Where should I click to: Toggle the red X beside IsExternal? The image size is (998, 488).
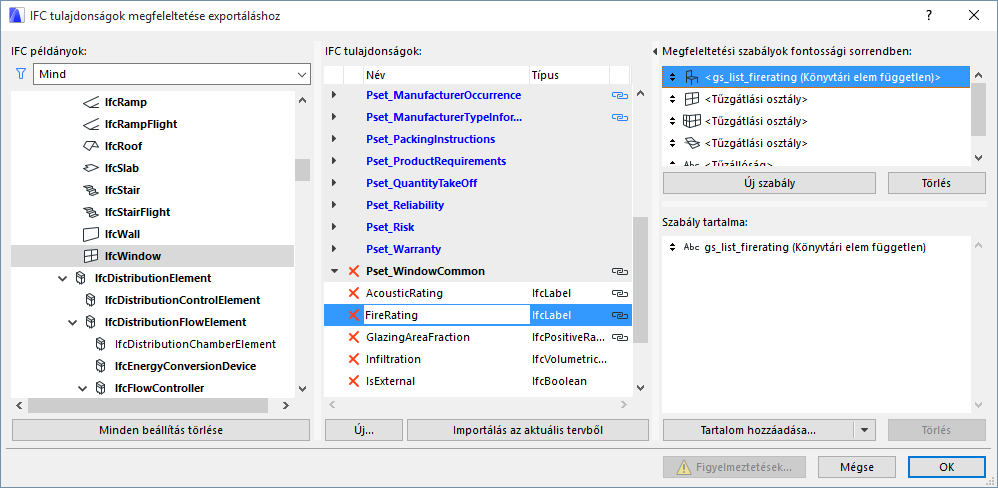(x=352, y=381)
